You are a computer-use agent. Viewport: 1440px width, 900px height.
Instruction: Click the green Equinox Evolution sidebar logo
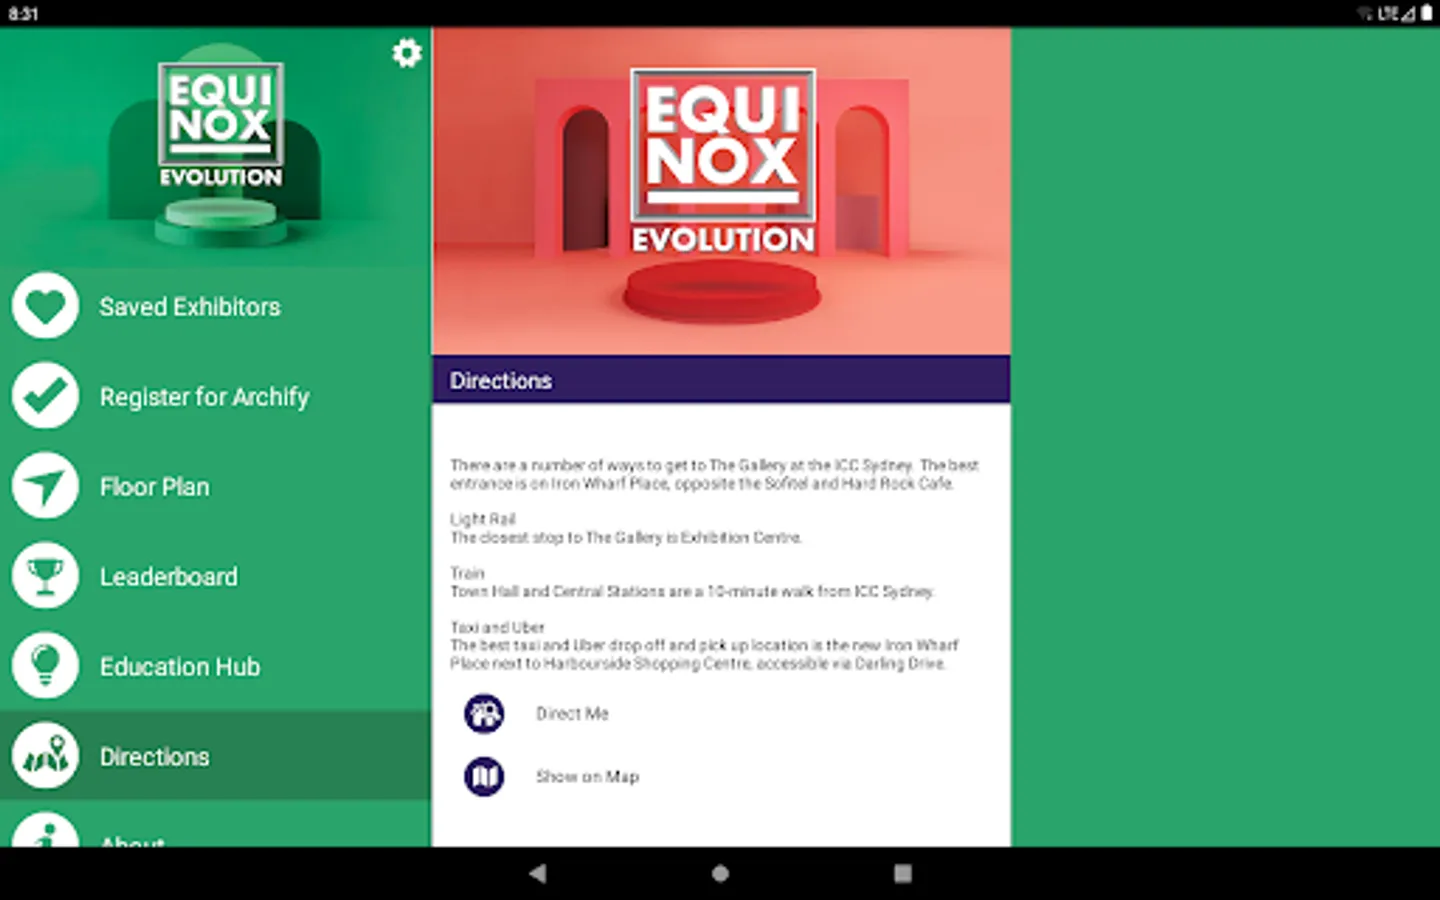coord(221,125)
